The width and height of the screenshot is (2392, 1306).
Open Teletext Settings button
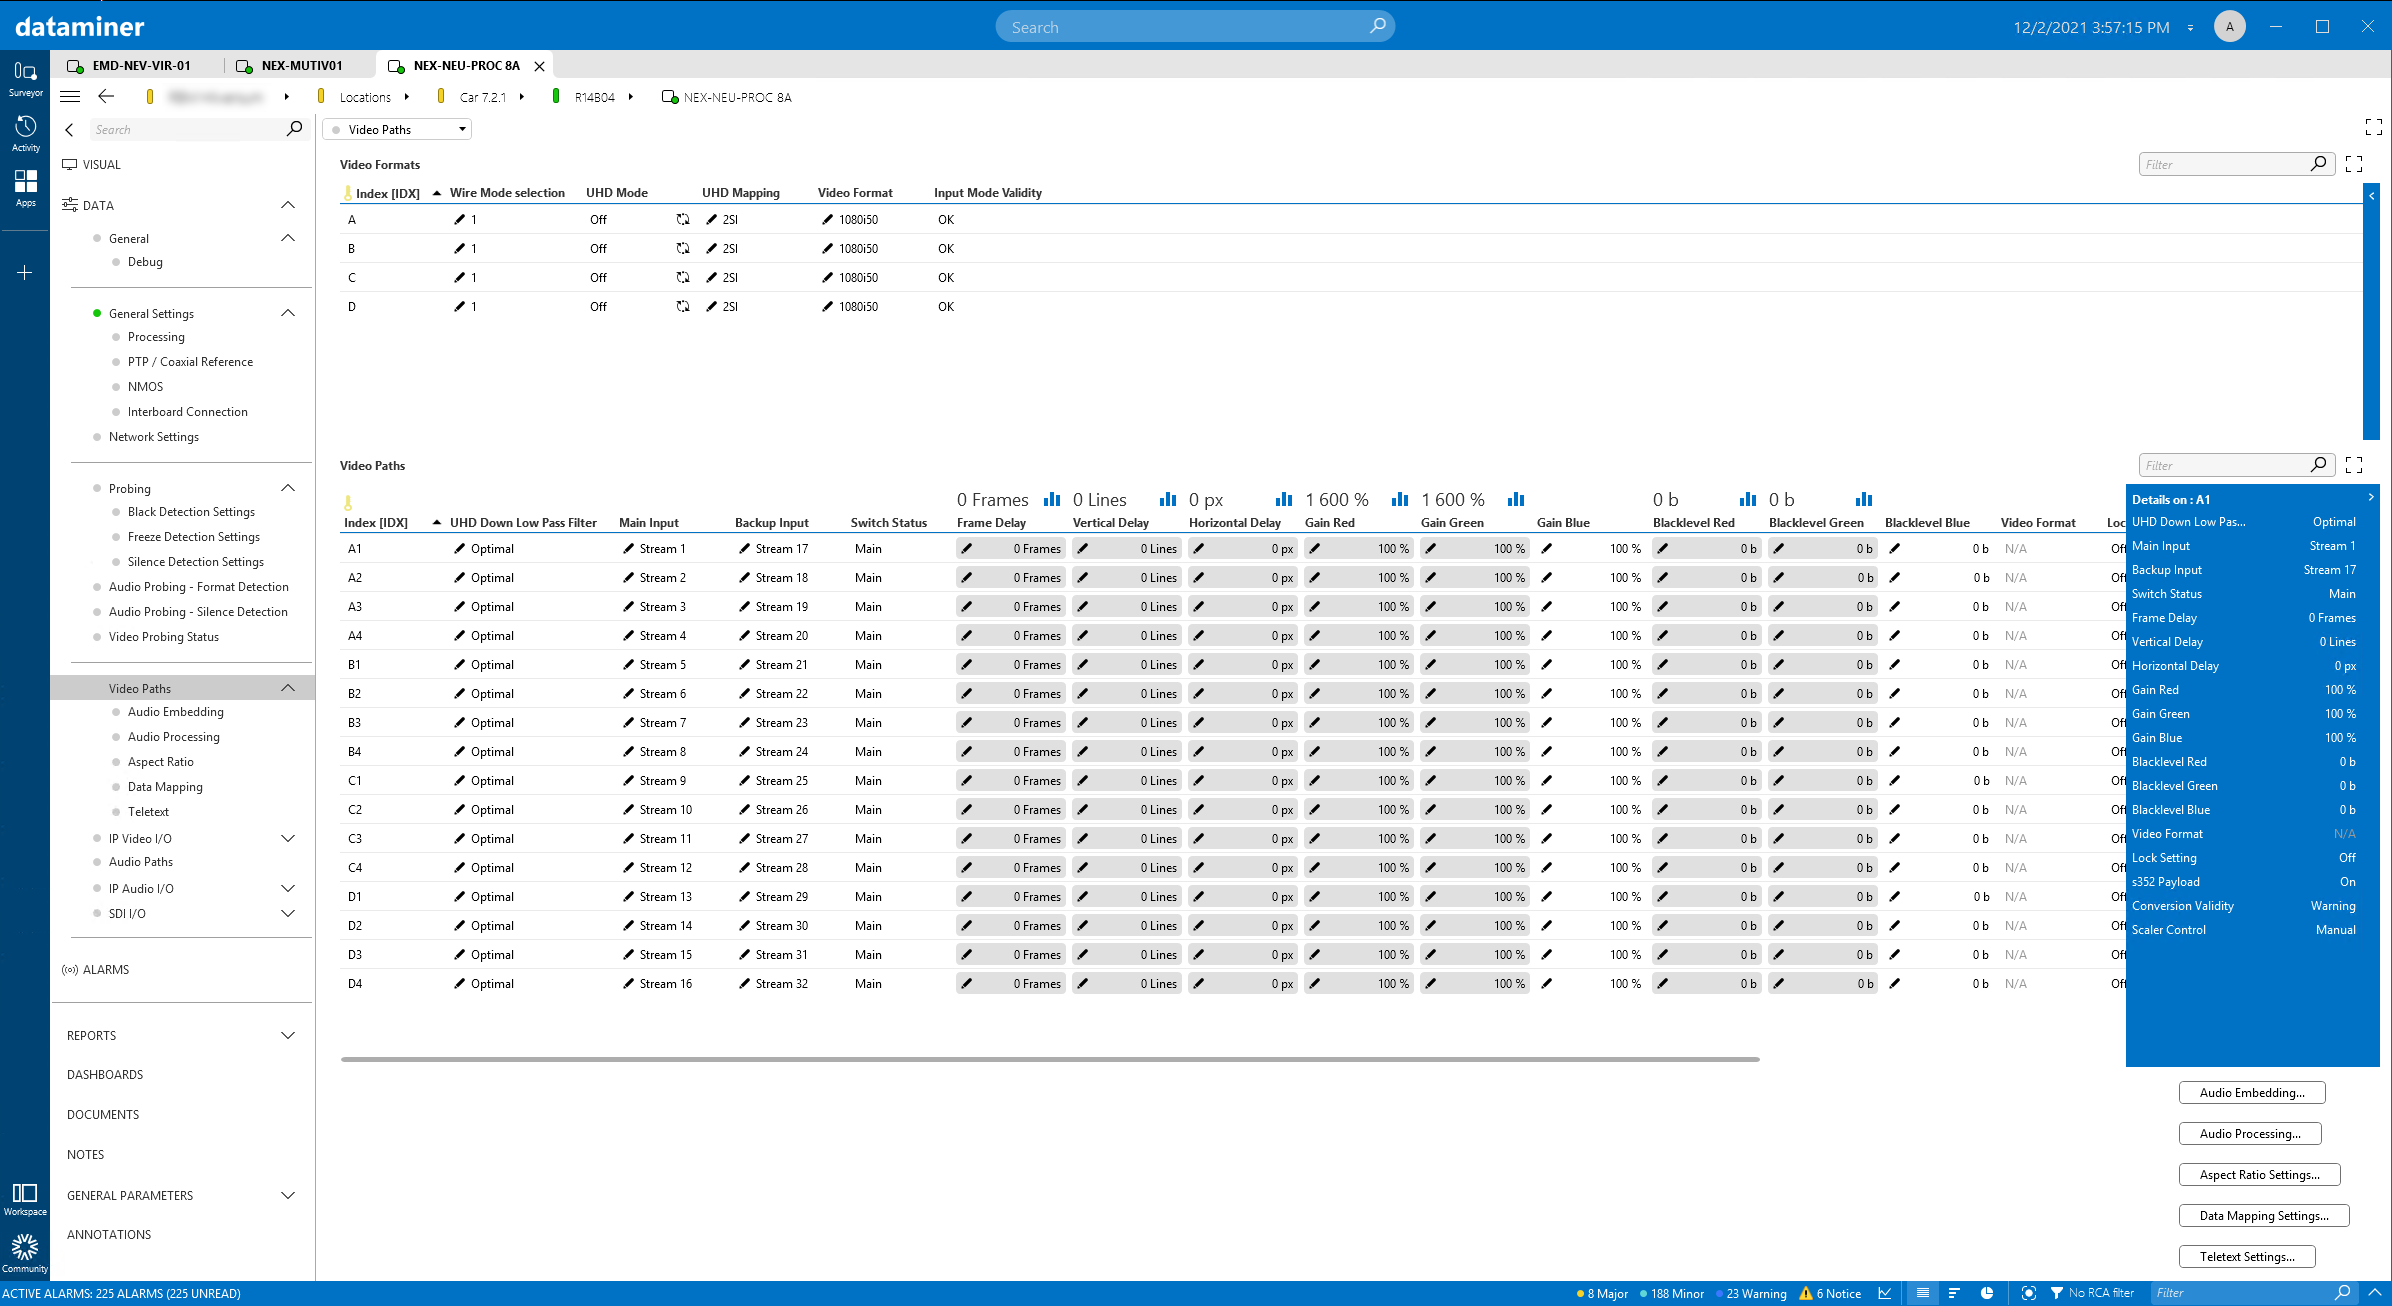[2247, 1256]
